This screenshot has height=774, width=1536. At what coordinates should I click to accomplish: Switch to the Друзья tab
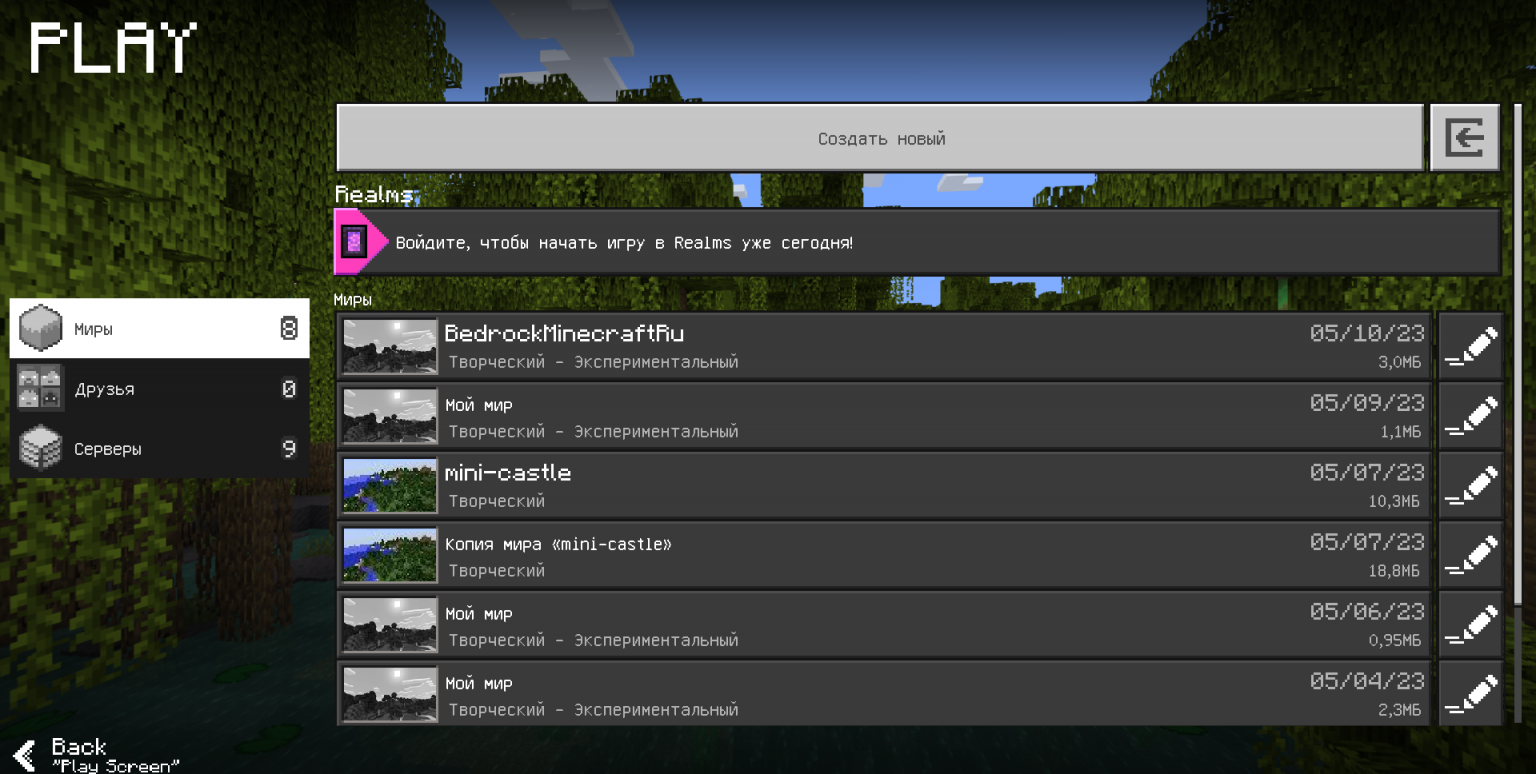tap(159, 388)
